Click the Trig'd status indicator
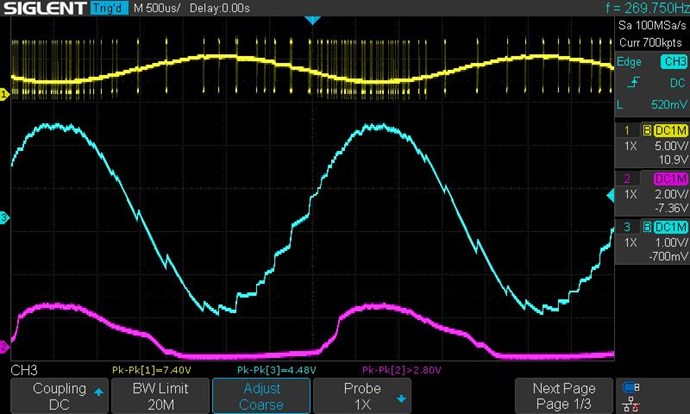 pos(110,8)
